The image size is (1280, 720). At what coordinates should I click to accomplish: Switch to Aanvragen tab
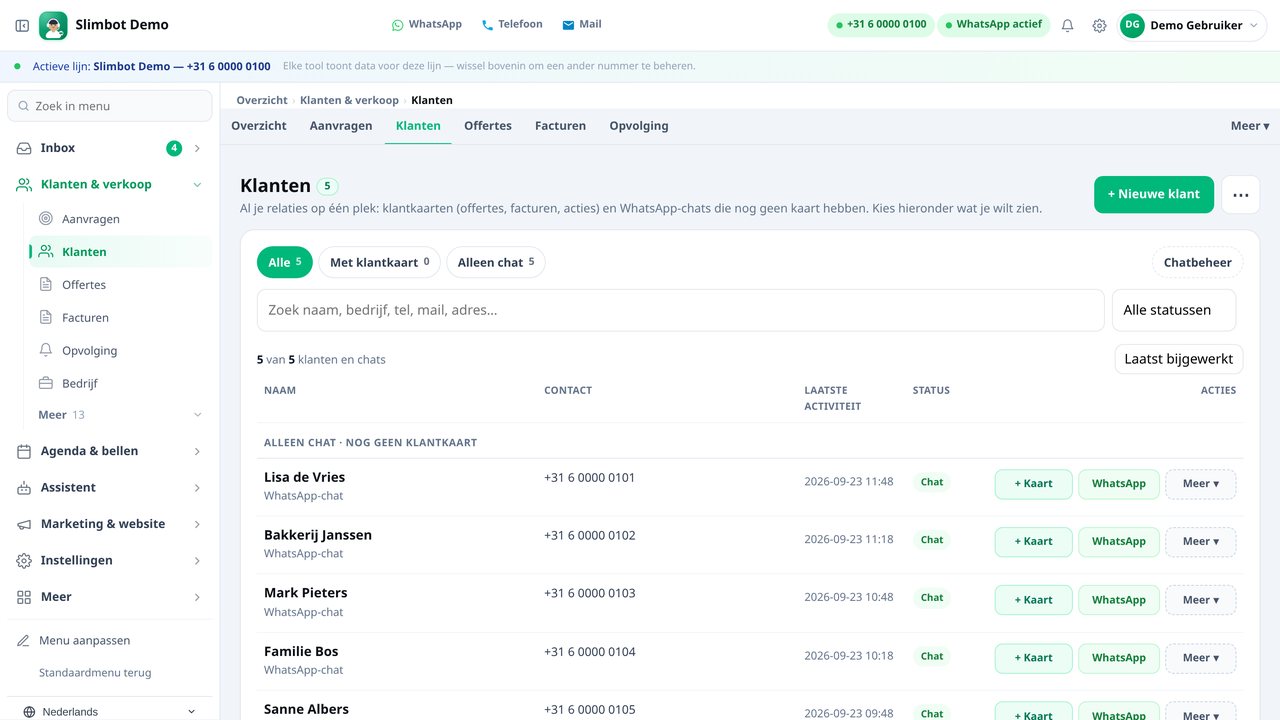pyautogui.click(x=341, y=126)
